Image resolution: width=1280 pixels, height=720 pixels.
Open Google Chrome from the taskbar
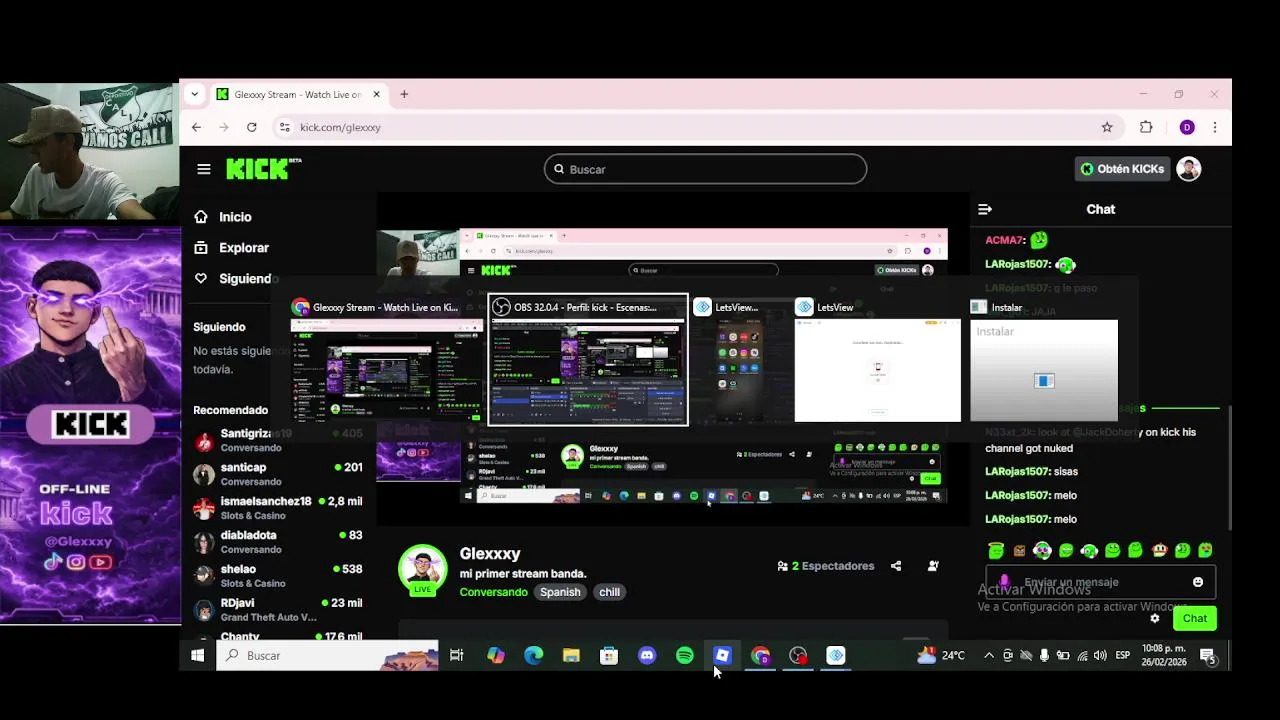[761, 655]
